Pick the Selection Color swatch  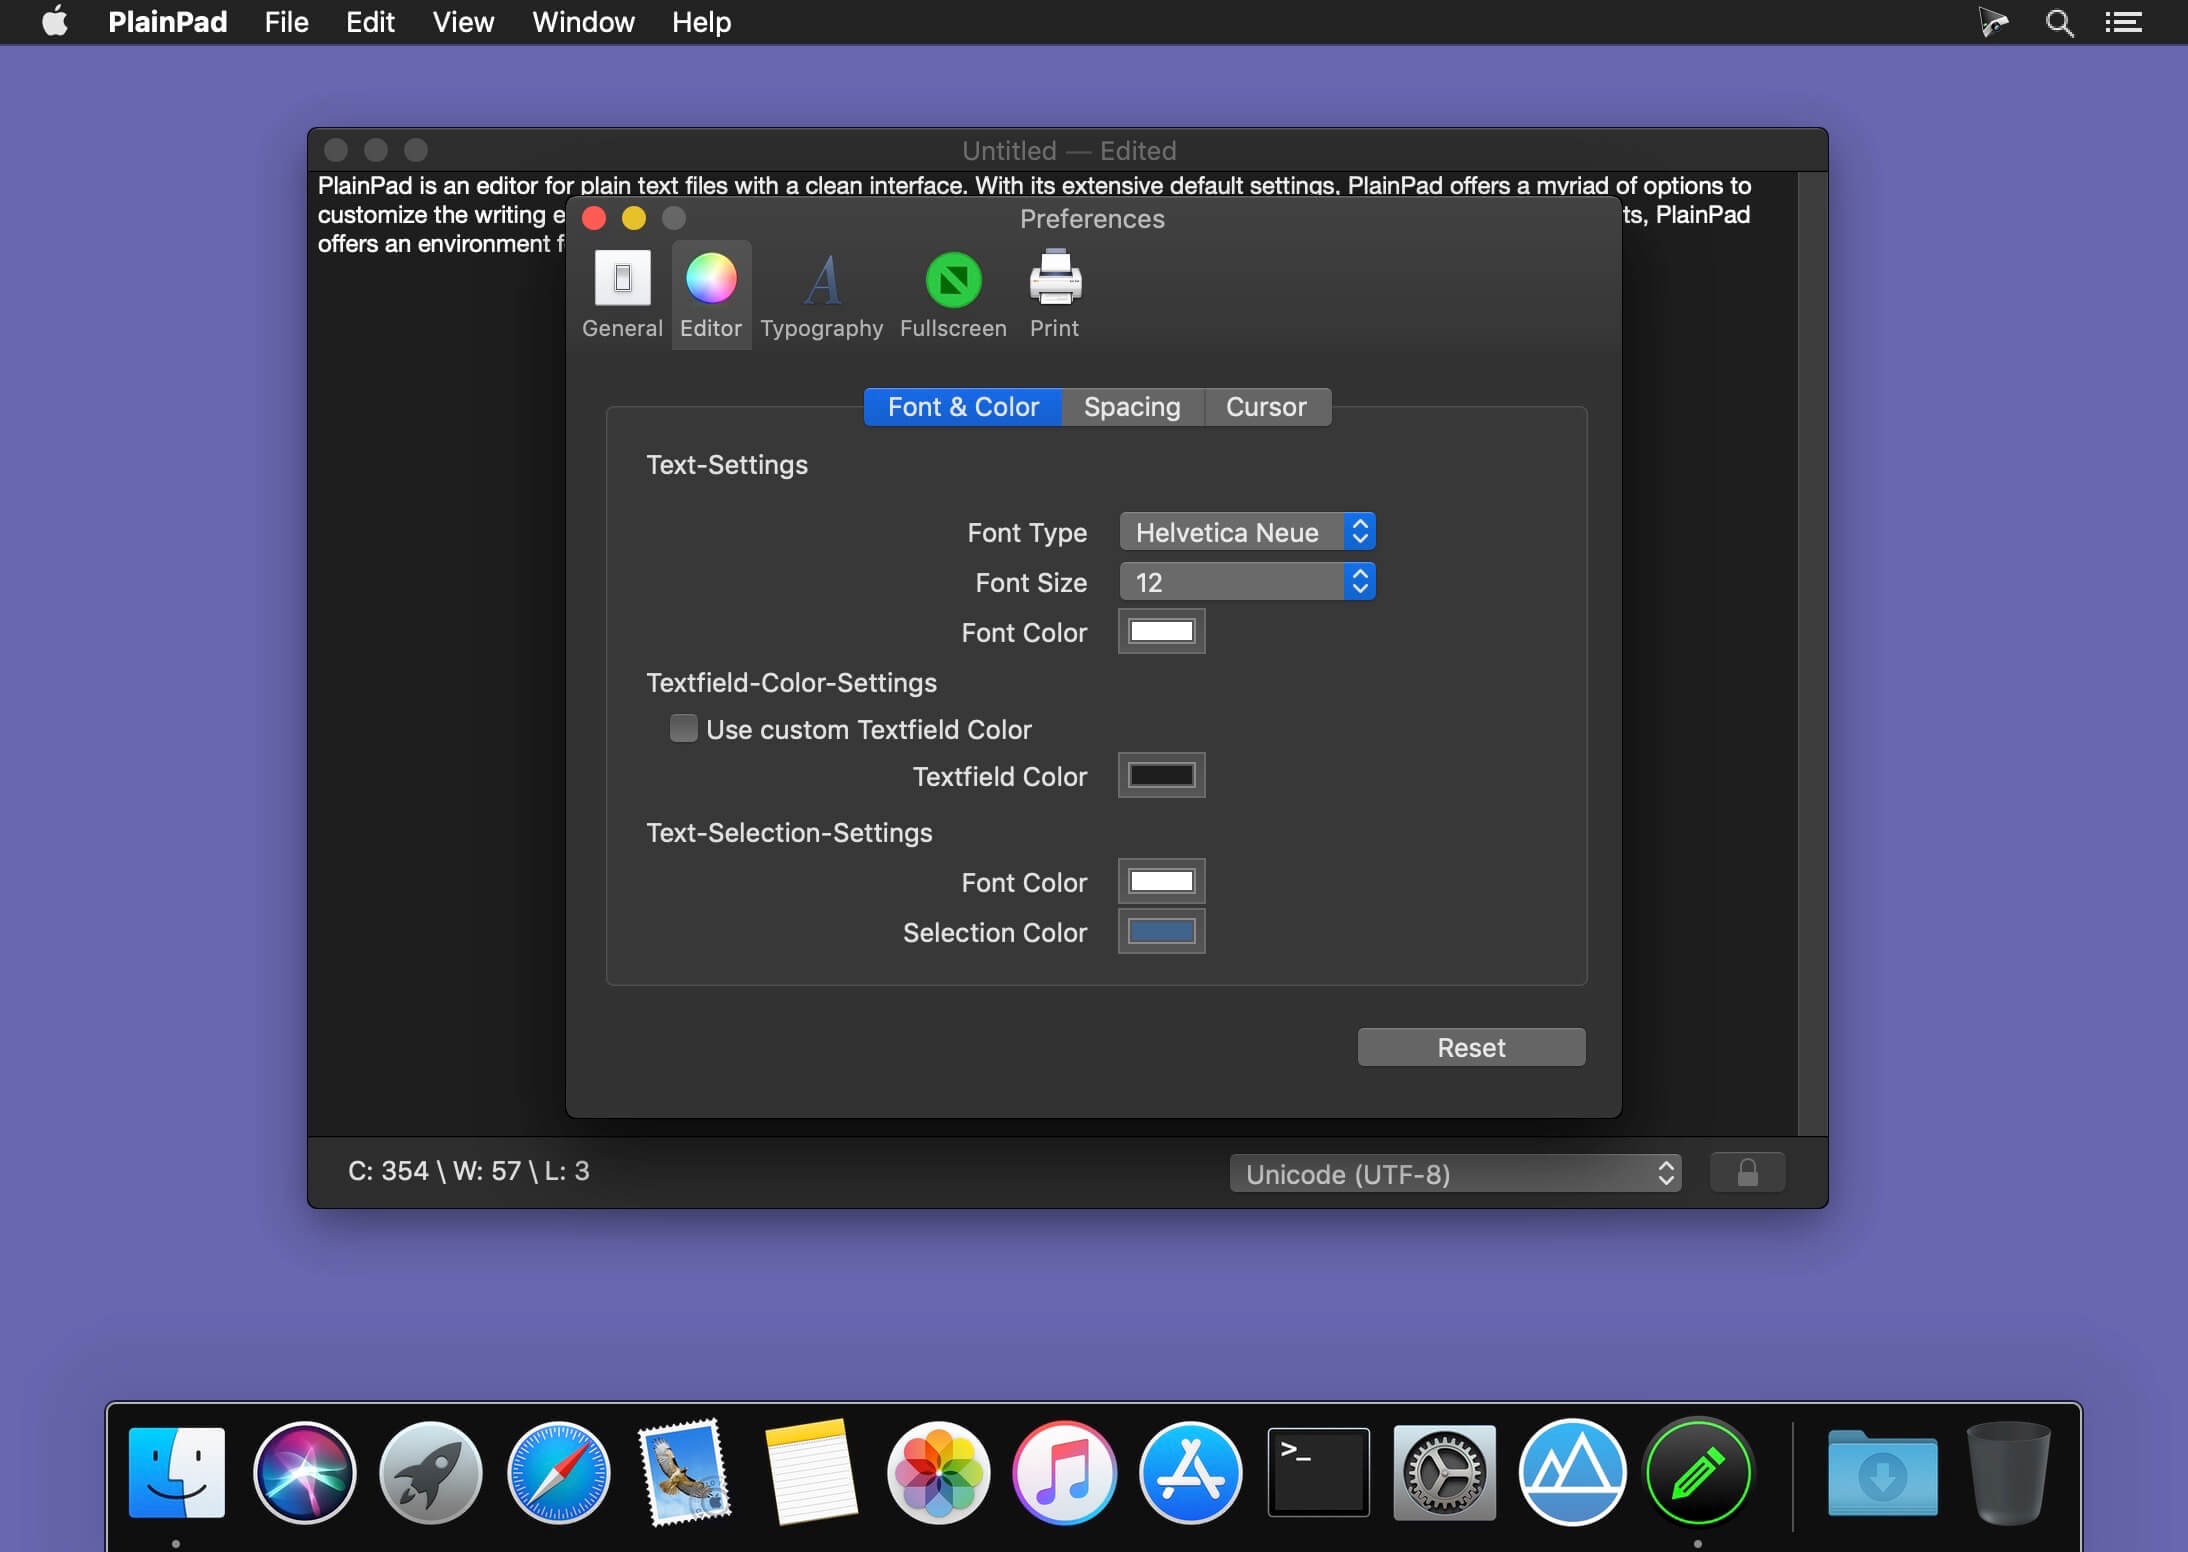coord(1161,931)
